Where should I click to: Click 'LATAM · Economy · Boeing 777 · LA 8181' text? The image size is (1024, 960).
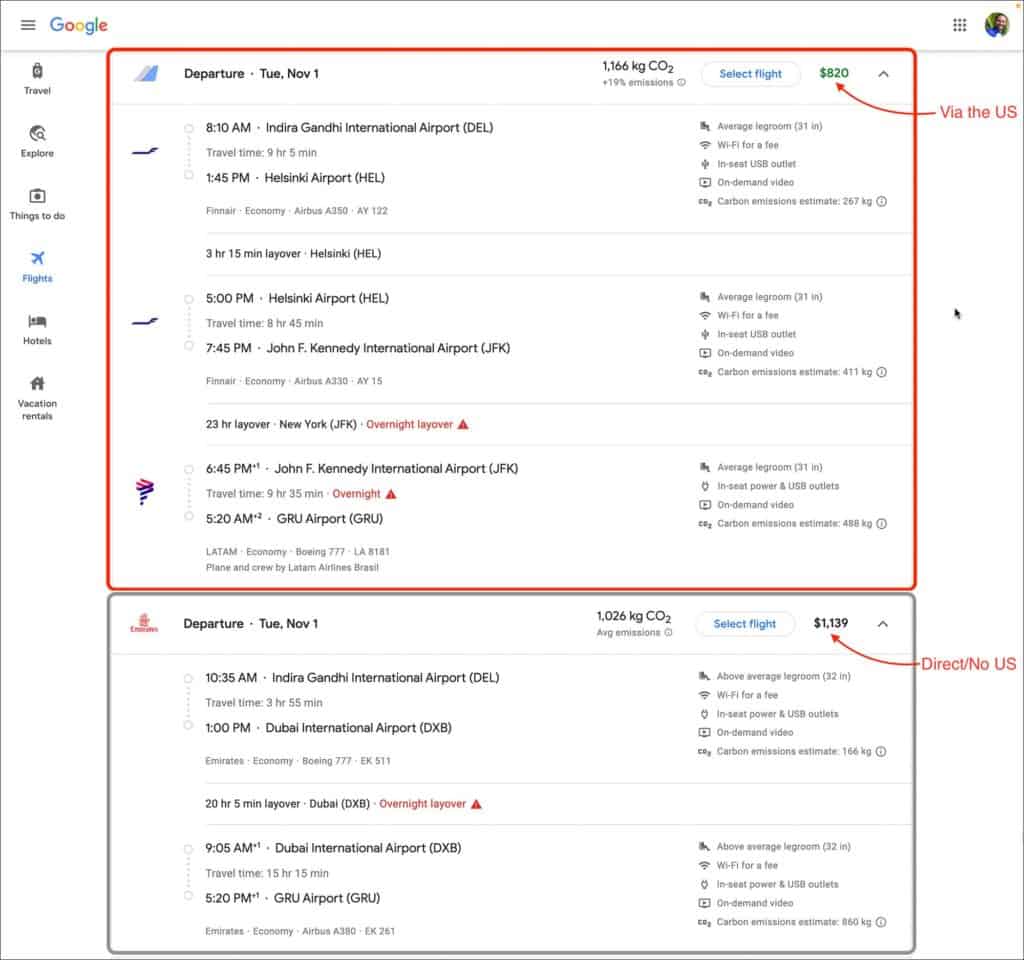coord(298,552)
